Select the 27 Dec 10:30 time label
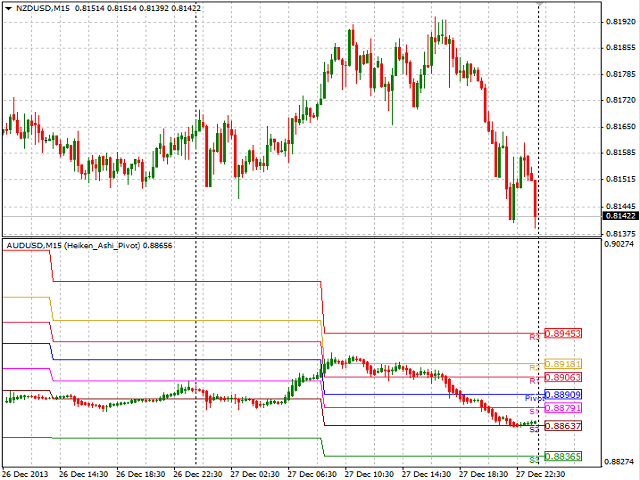640x480 pixels. 369,474
